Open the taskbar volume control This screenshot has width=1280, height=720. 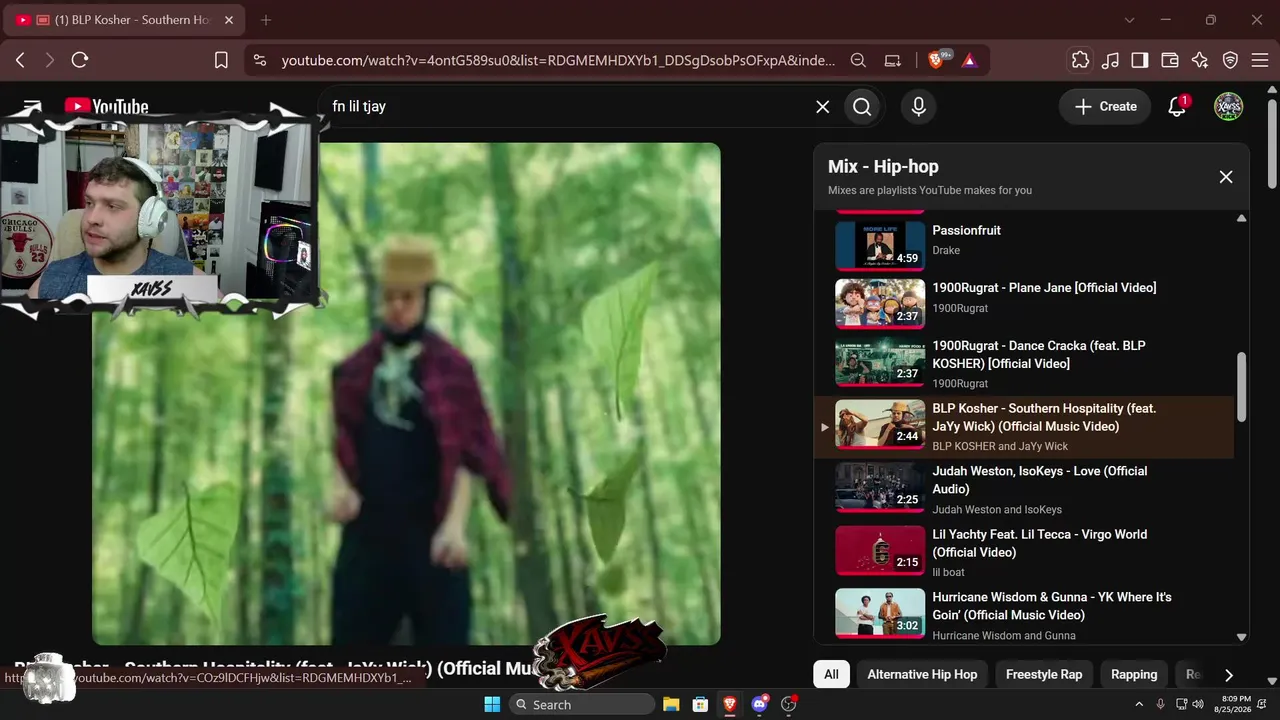tap(1198, 704)
